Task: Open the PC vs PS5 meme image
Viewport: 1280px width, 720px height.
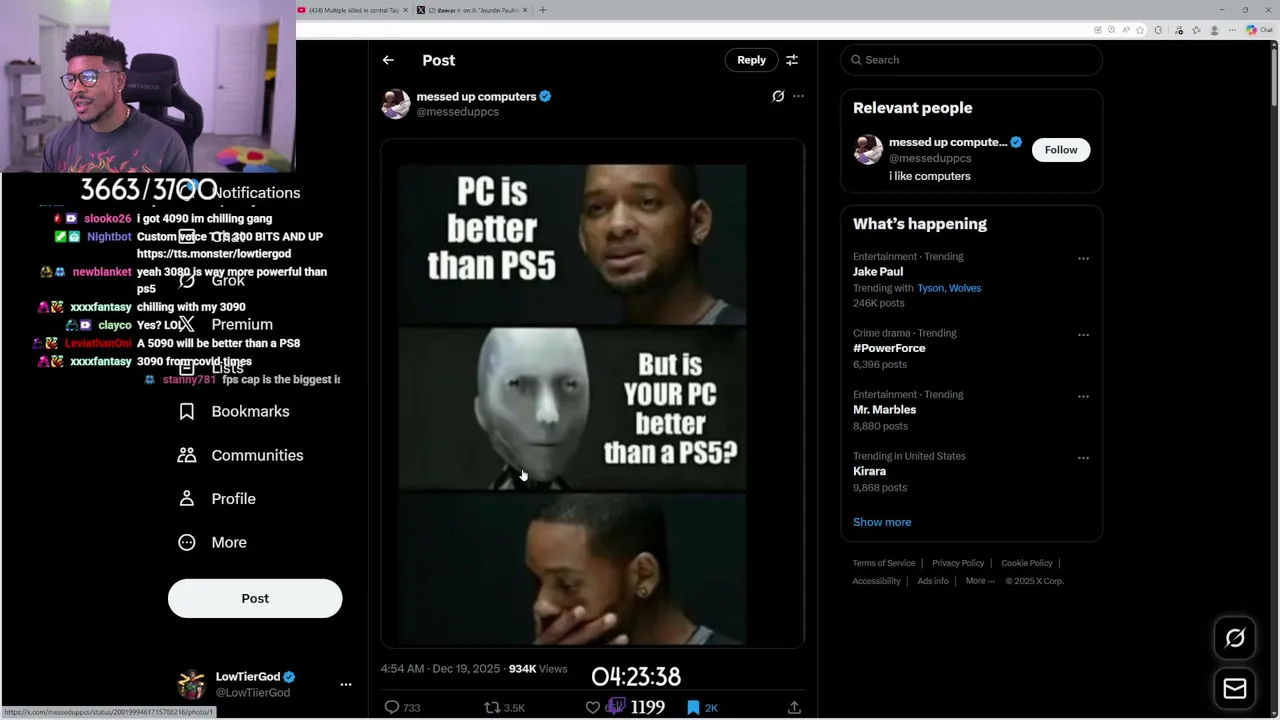Action: click(592, 394)
